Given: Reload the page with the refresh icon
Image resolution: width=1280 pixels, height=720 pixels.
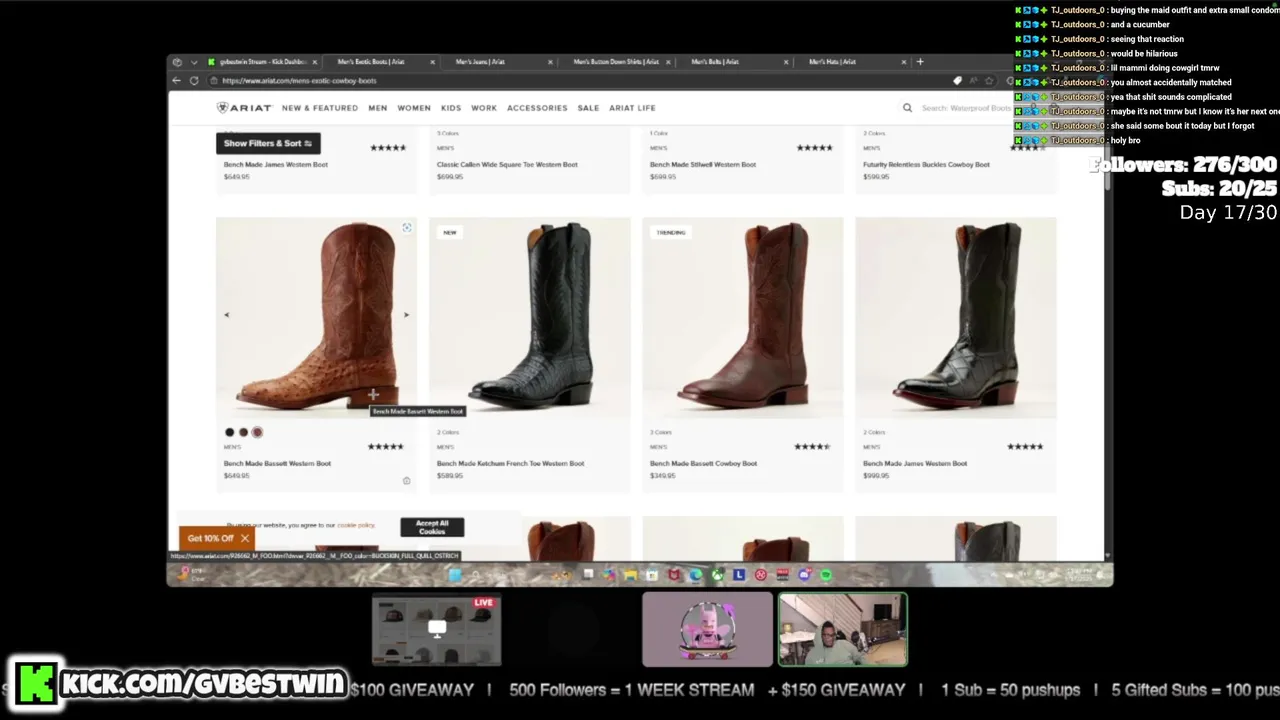Looking at the screenshot, I should (194, 81).
